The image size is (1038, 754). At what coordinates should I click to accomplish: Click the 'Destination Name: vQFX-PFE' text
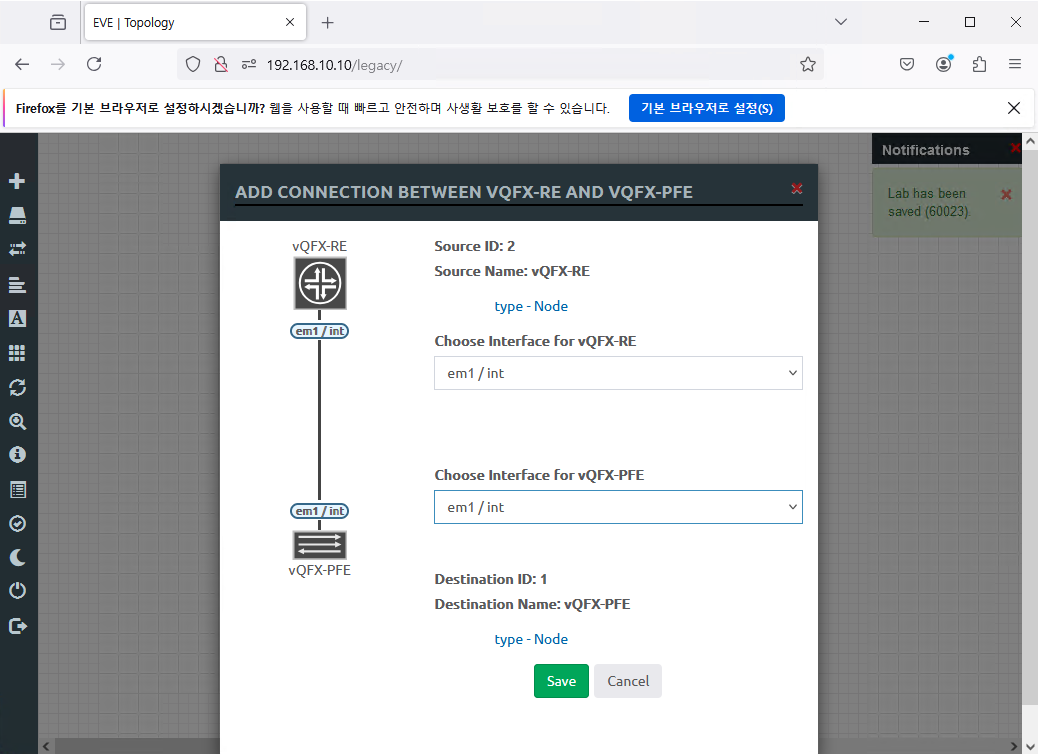(x=532, y=604)
